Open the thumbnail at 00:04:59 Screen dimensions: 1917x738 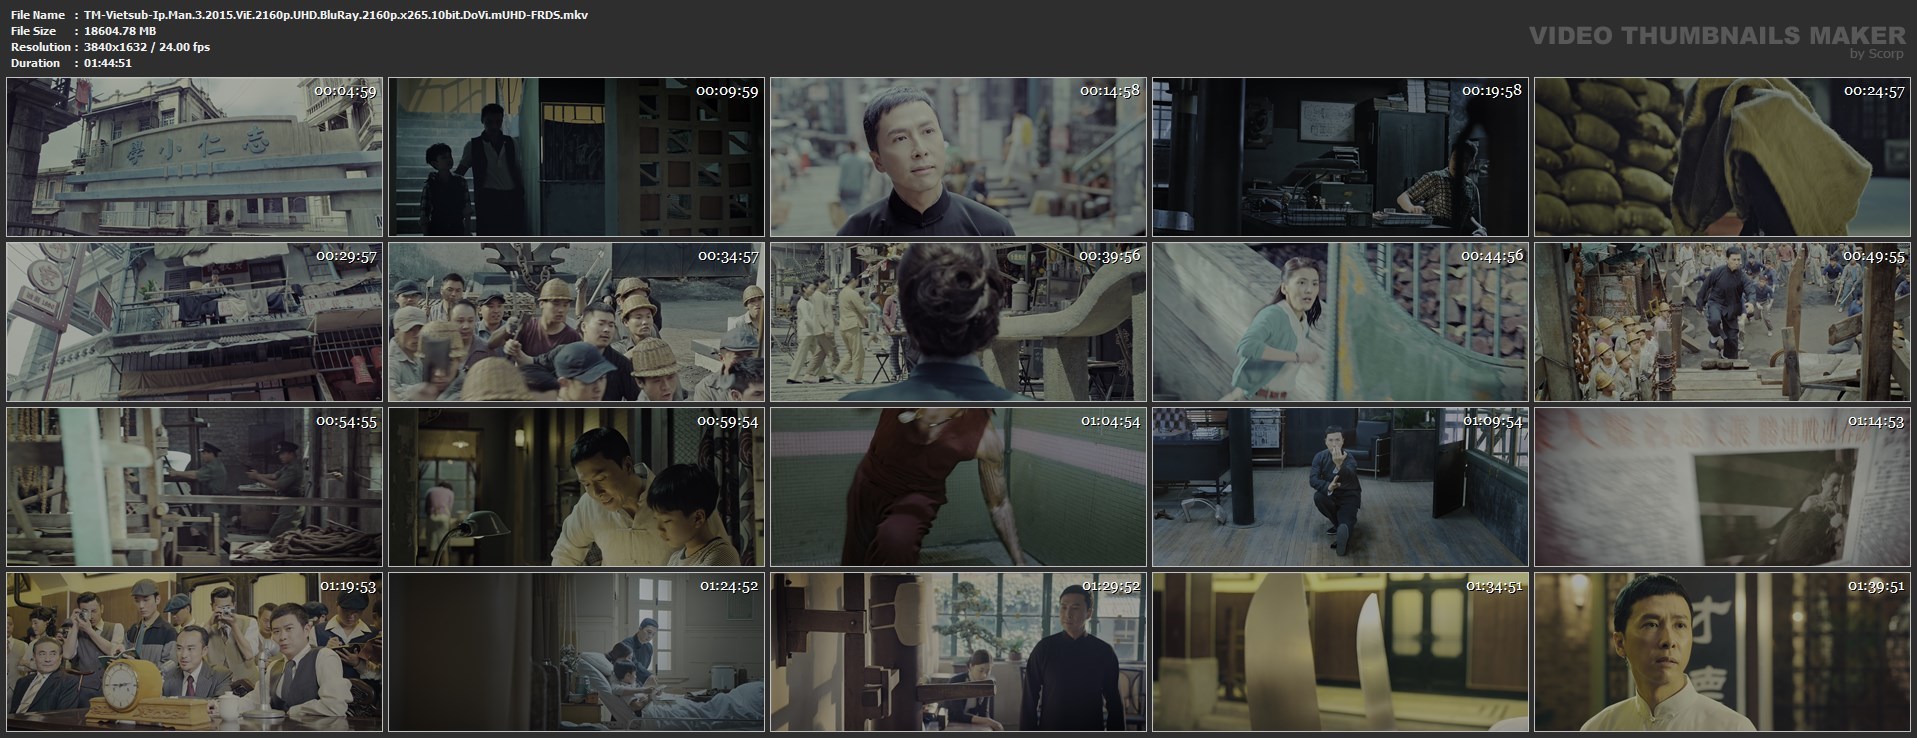pos(194,157)
